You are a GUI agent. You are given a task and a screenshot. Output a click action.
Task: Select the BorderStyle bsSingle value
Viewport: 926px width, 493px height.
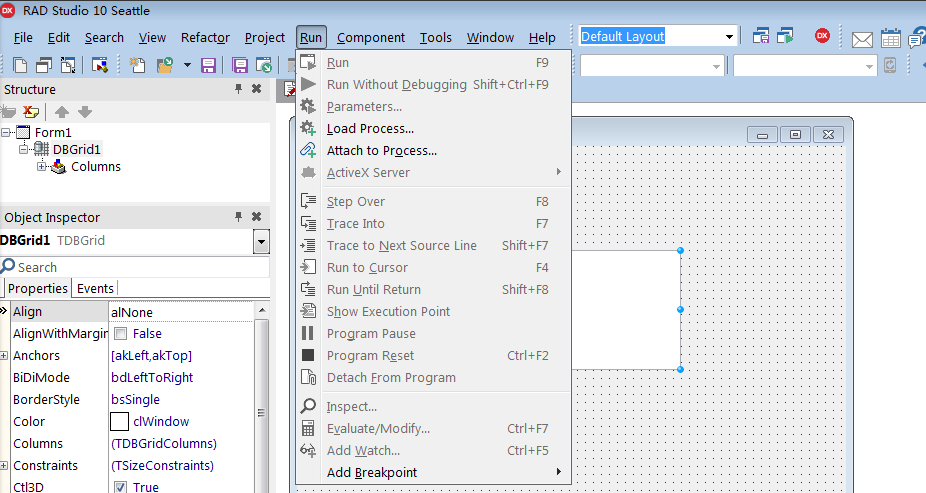tap(135, 400)
